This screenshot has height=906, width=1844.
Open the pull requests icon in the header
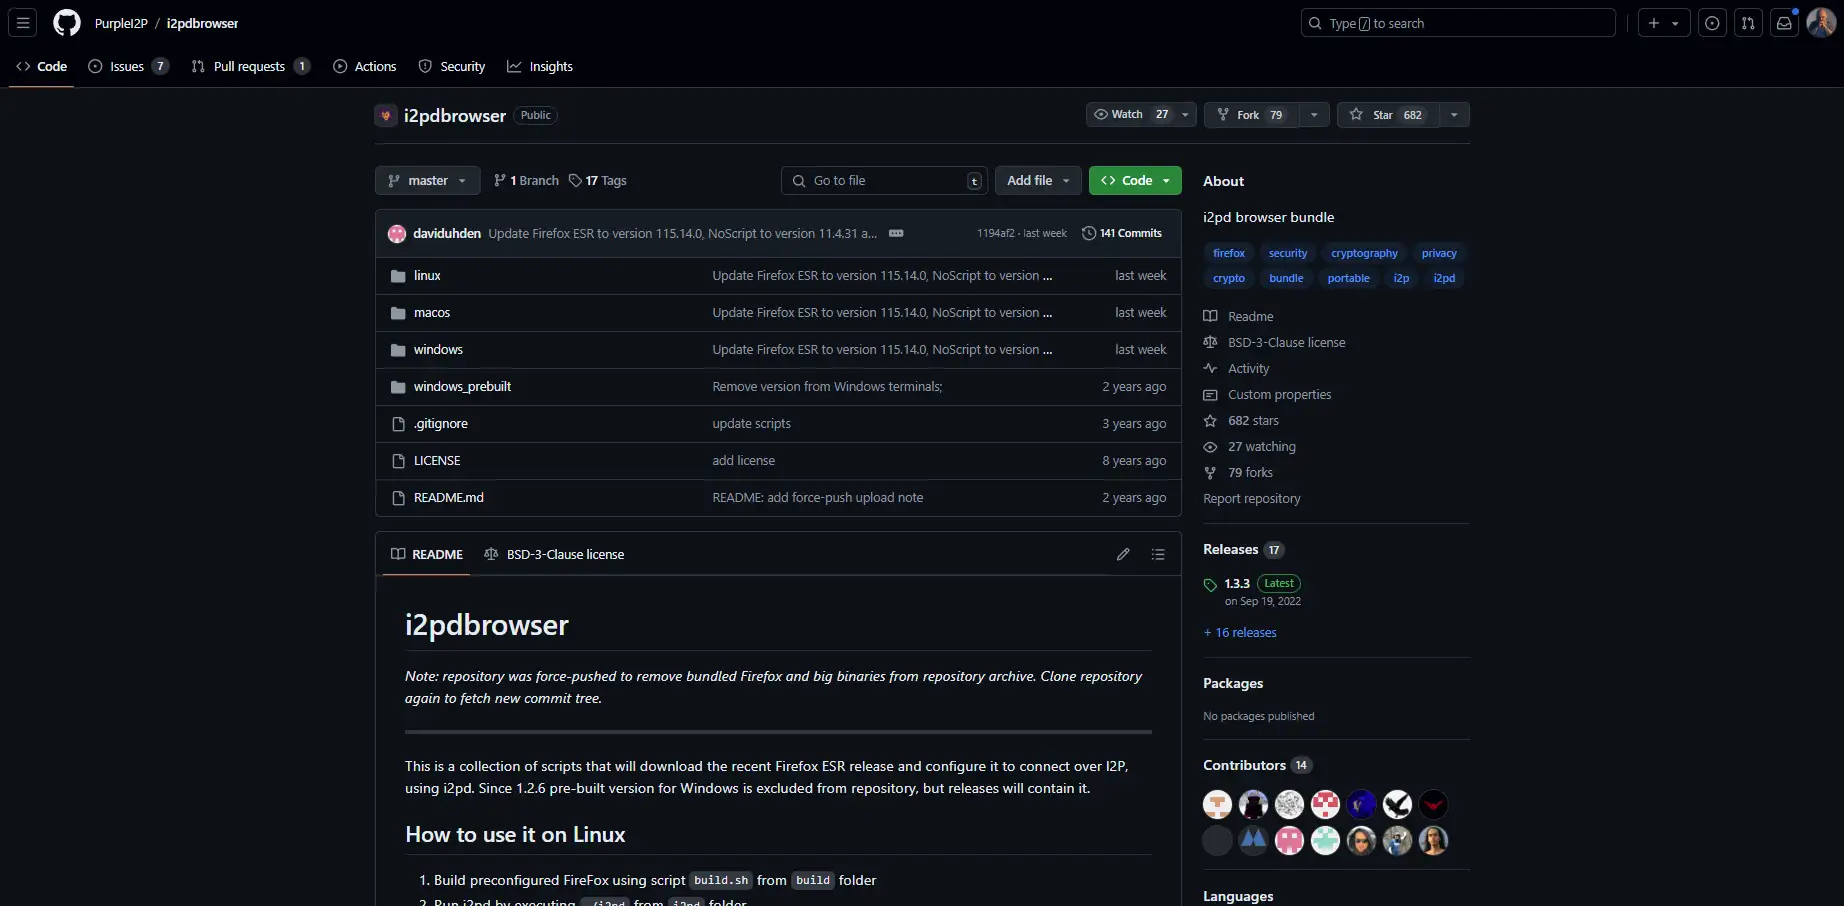click(1748, 23)
